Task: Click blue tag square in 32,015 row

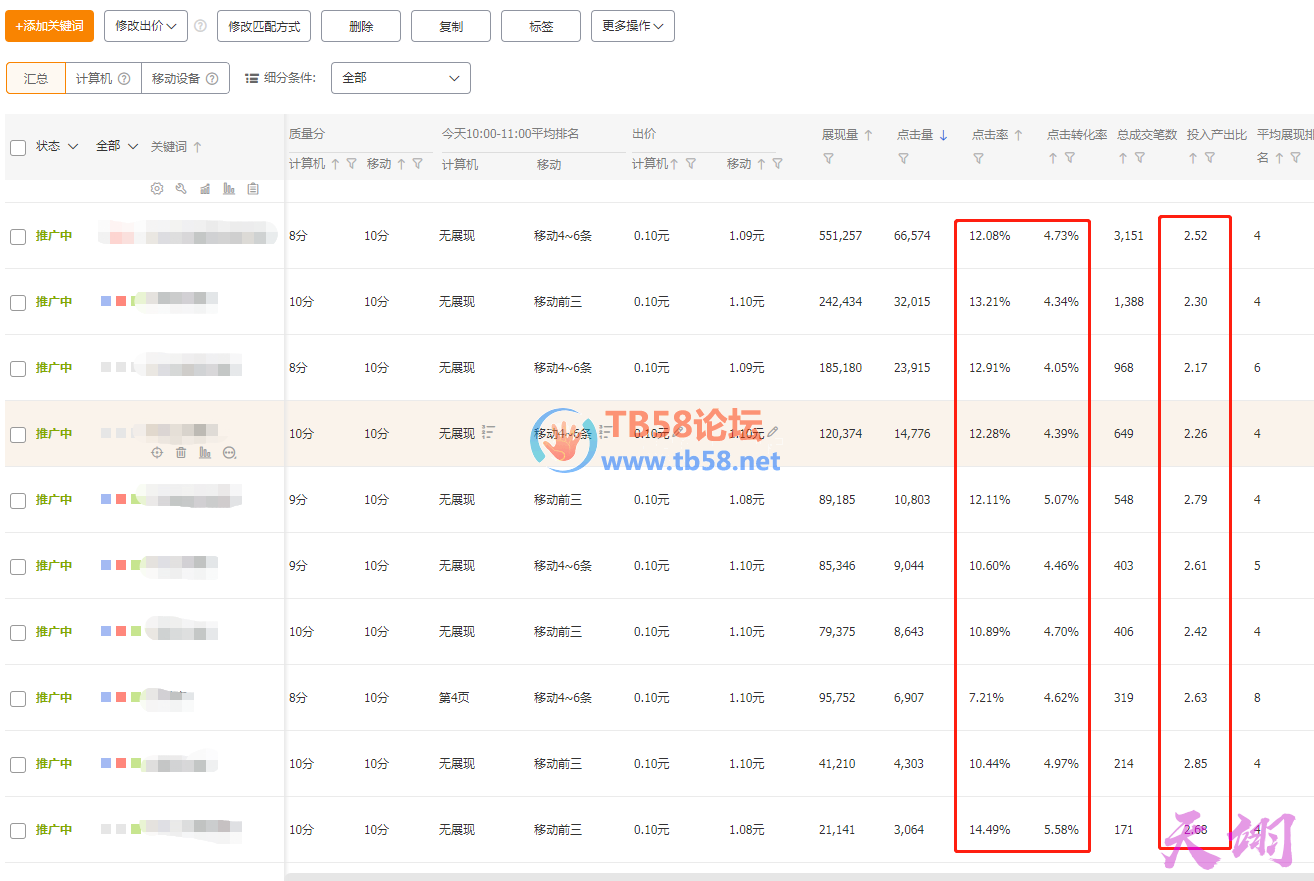Action: point(106,300)
